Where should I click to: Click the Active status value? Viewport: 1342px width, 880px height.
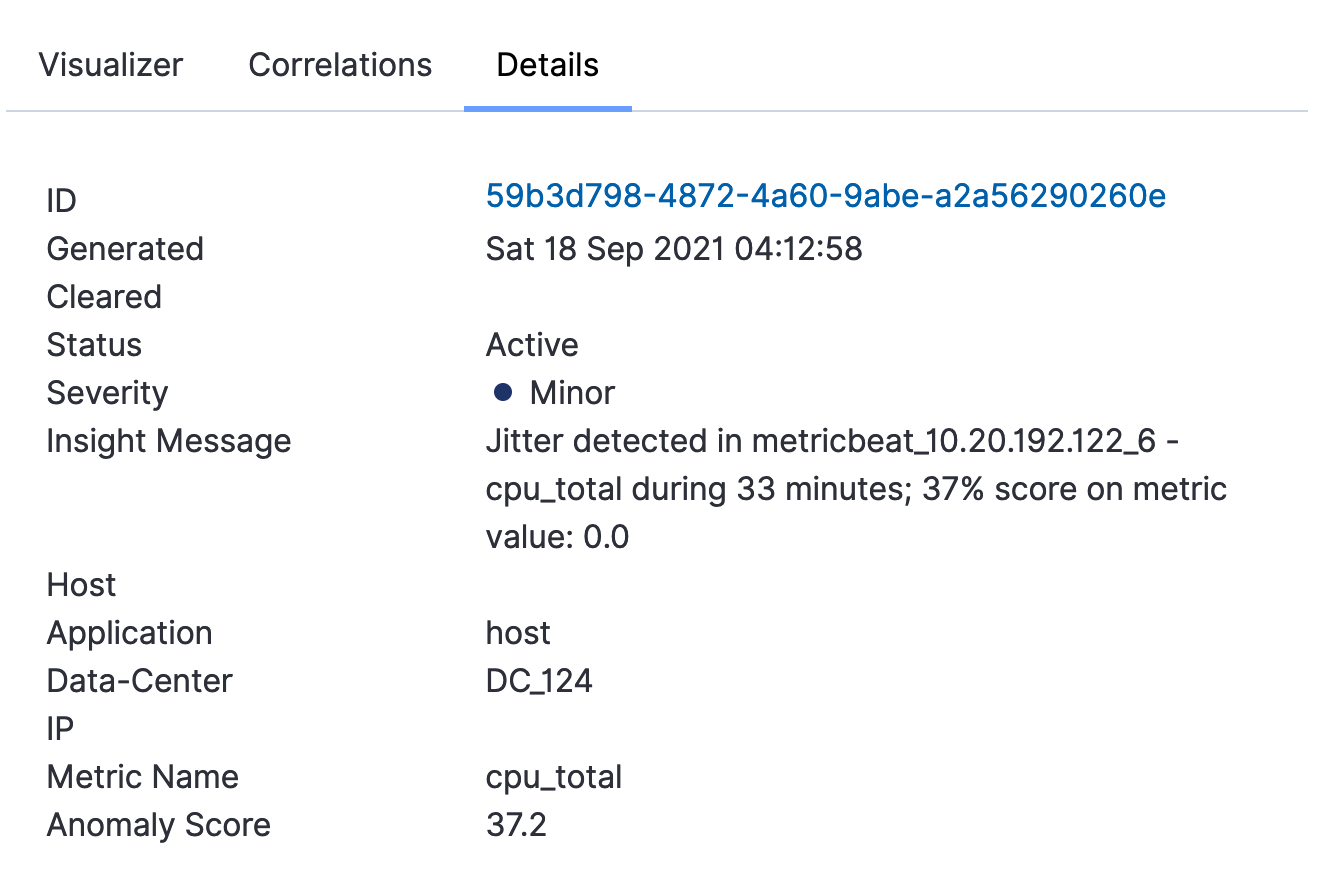point(532,345)
